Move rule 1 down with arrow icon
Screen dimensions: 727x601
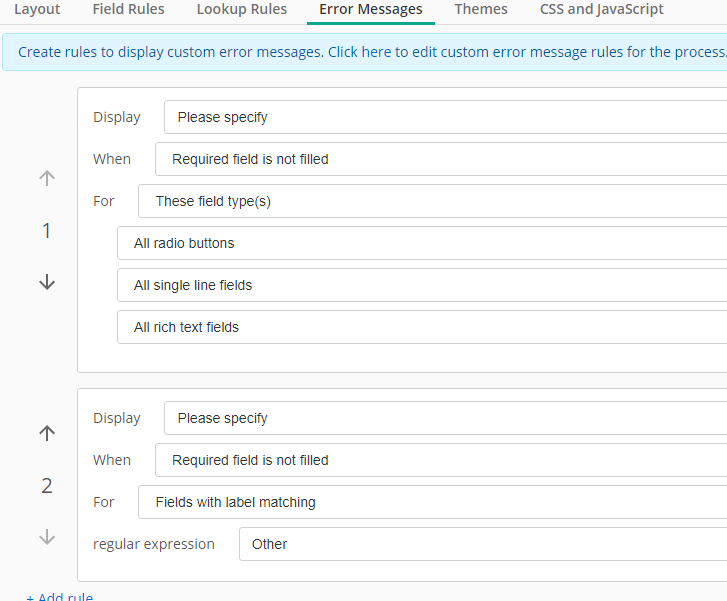click(x=47, y=281)
